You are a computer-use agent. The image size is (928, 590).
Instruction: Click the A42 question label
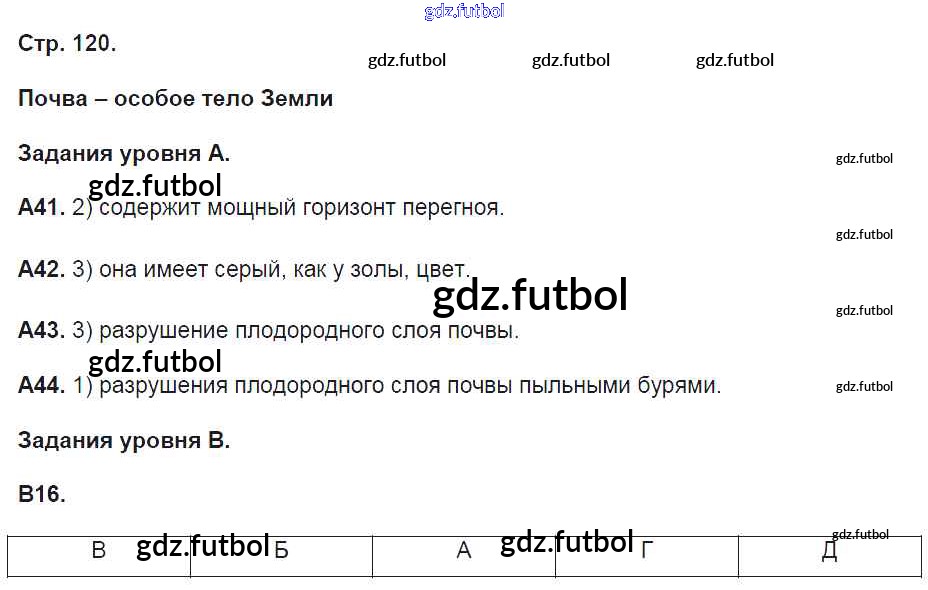pyautogui.click(x=42, y=270)
